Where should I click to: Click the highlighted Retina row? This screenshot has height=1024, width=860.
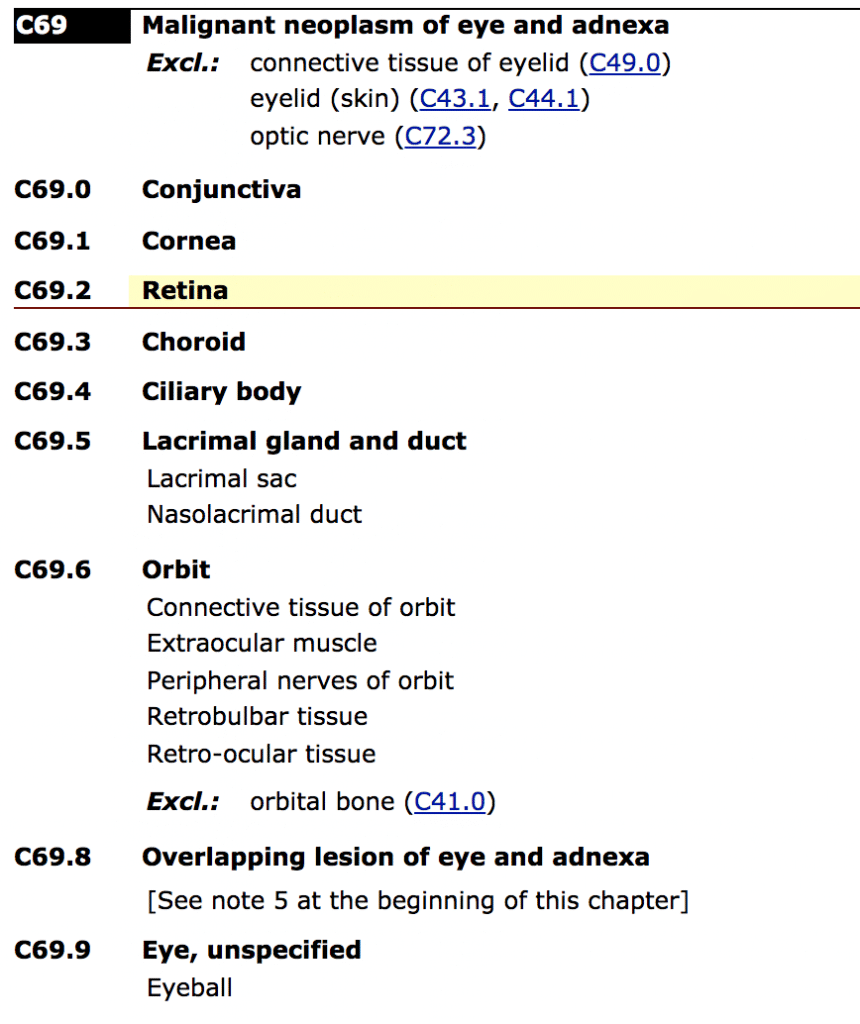tap(494, 291)
